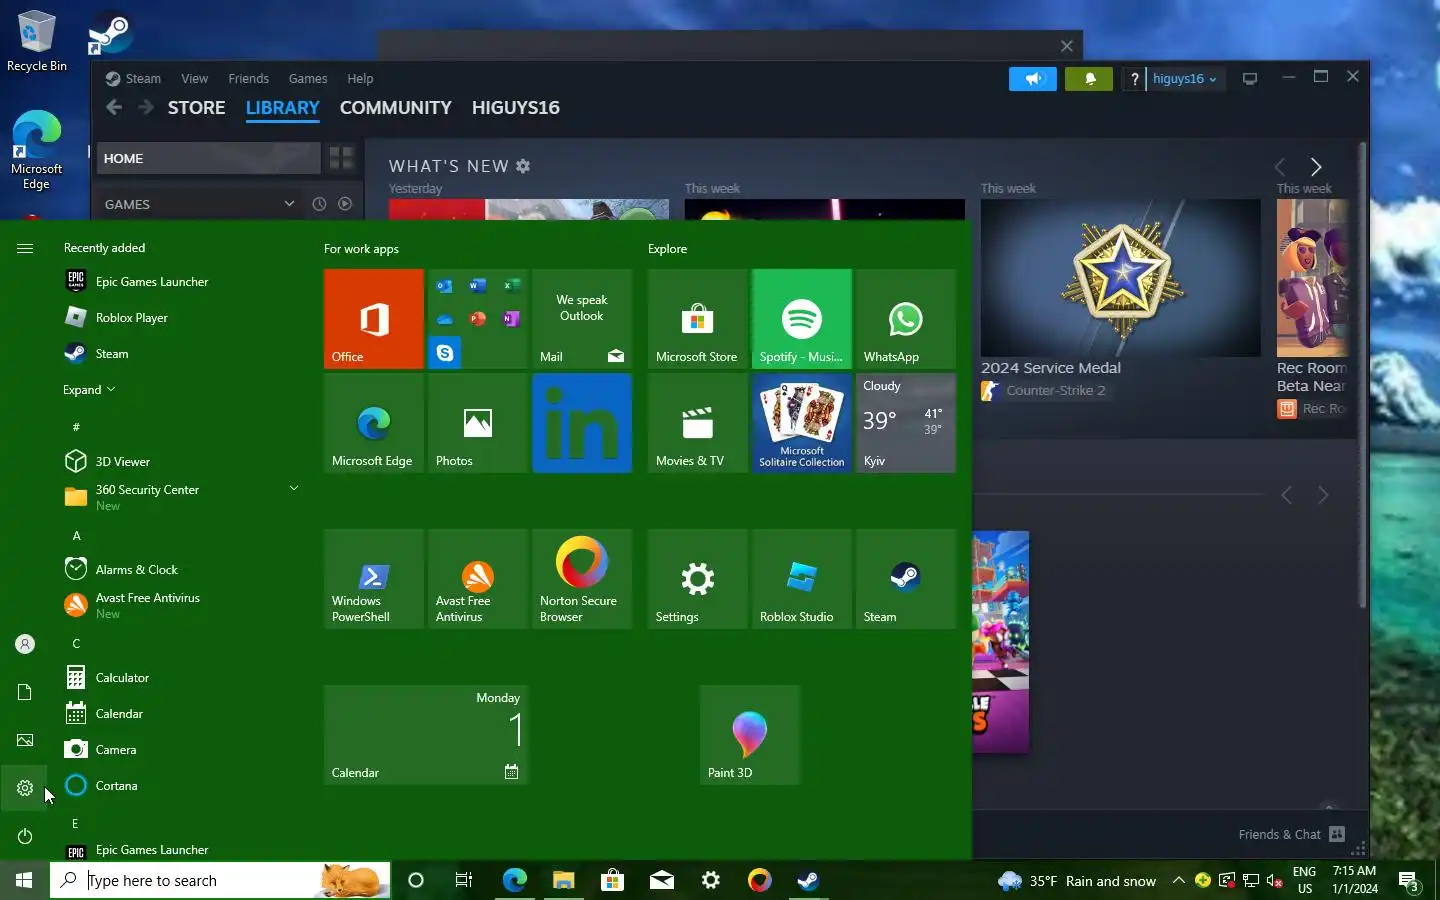
Task: Switch to the COMMUNITY tab in Steam
Action: 395,108
